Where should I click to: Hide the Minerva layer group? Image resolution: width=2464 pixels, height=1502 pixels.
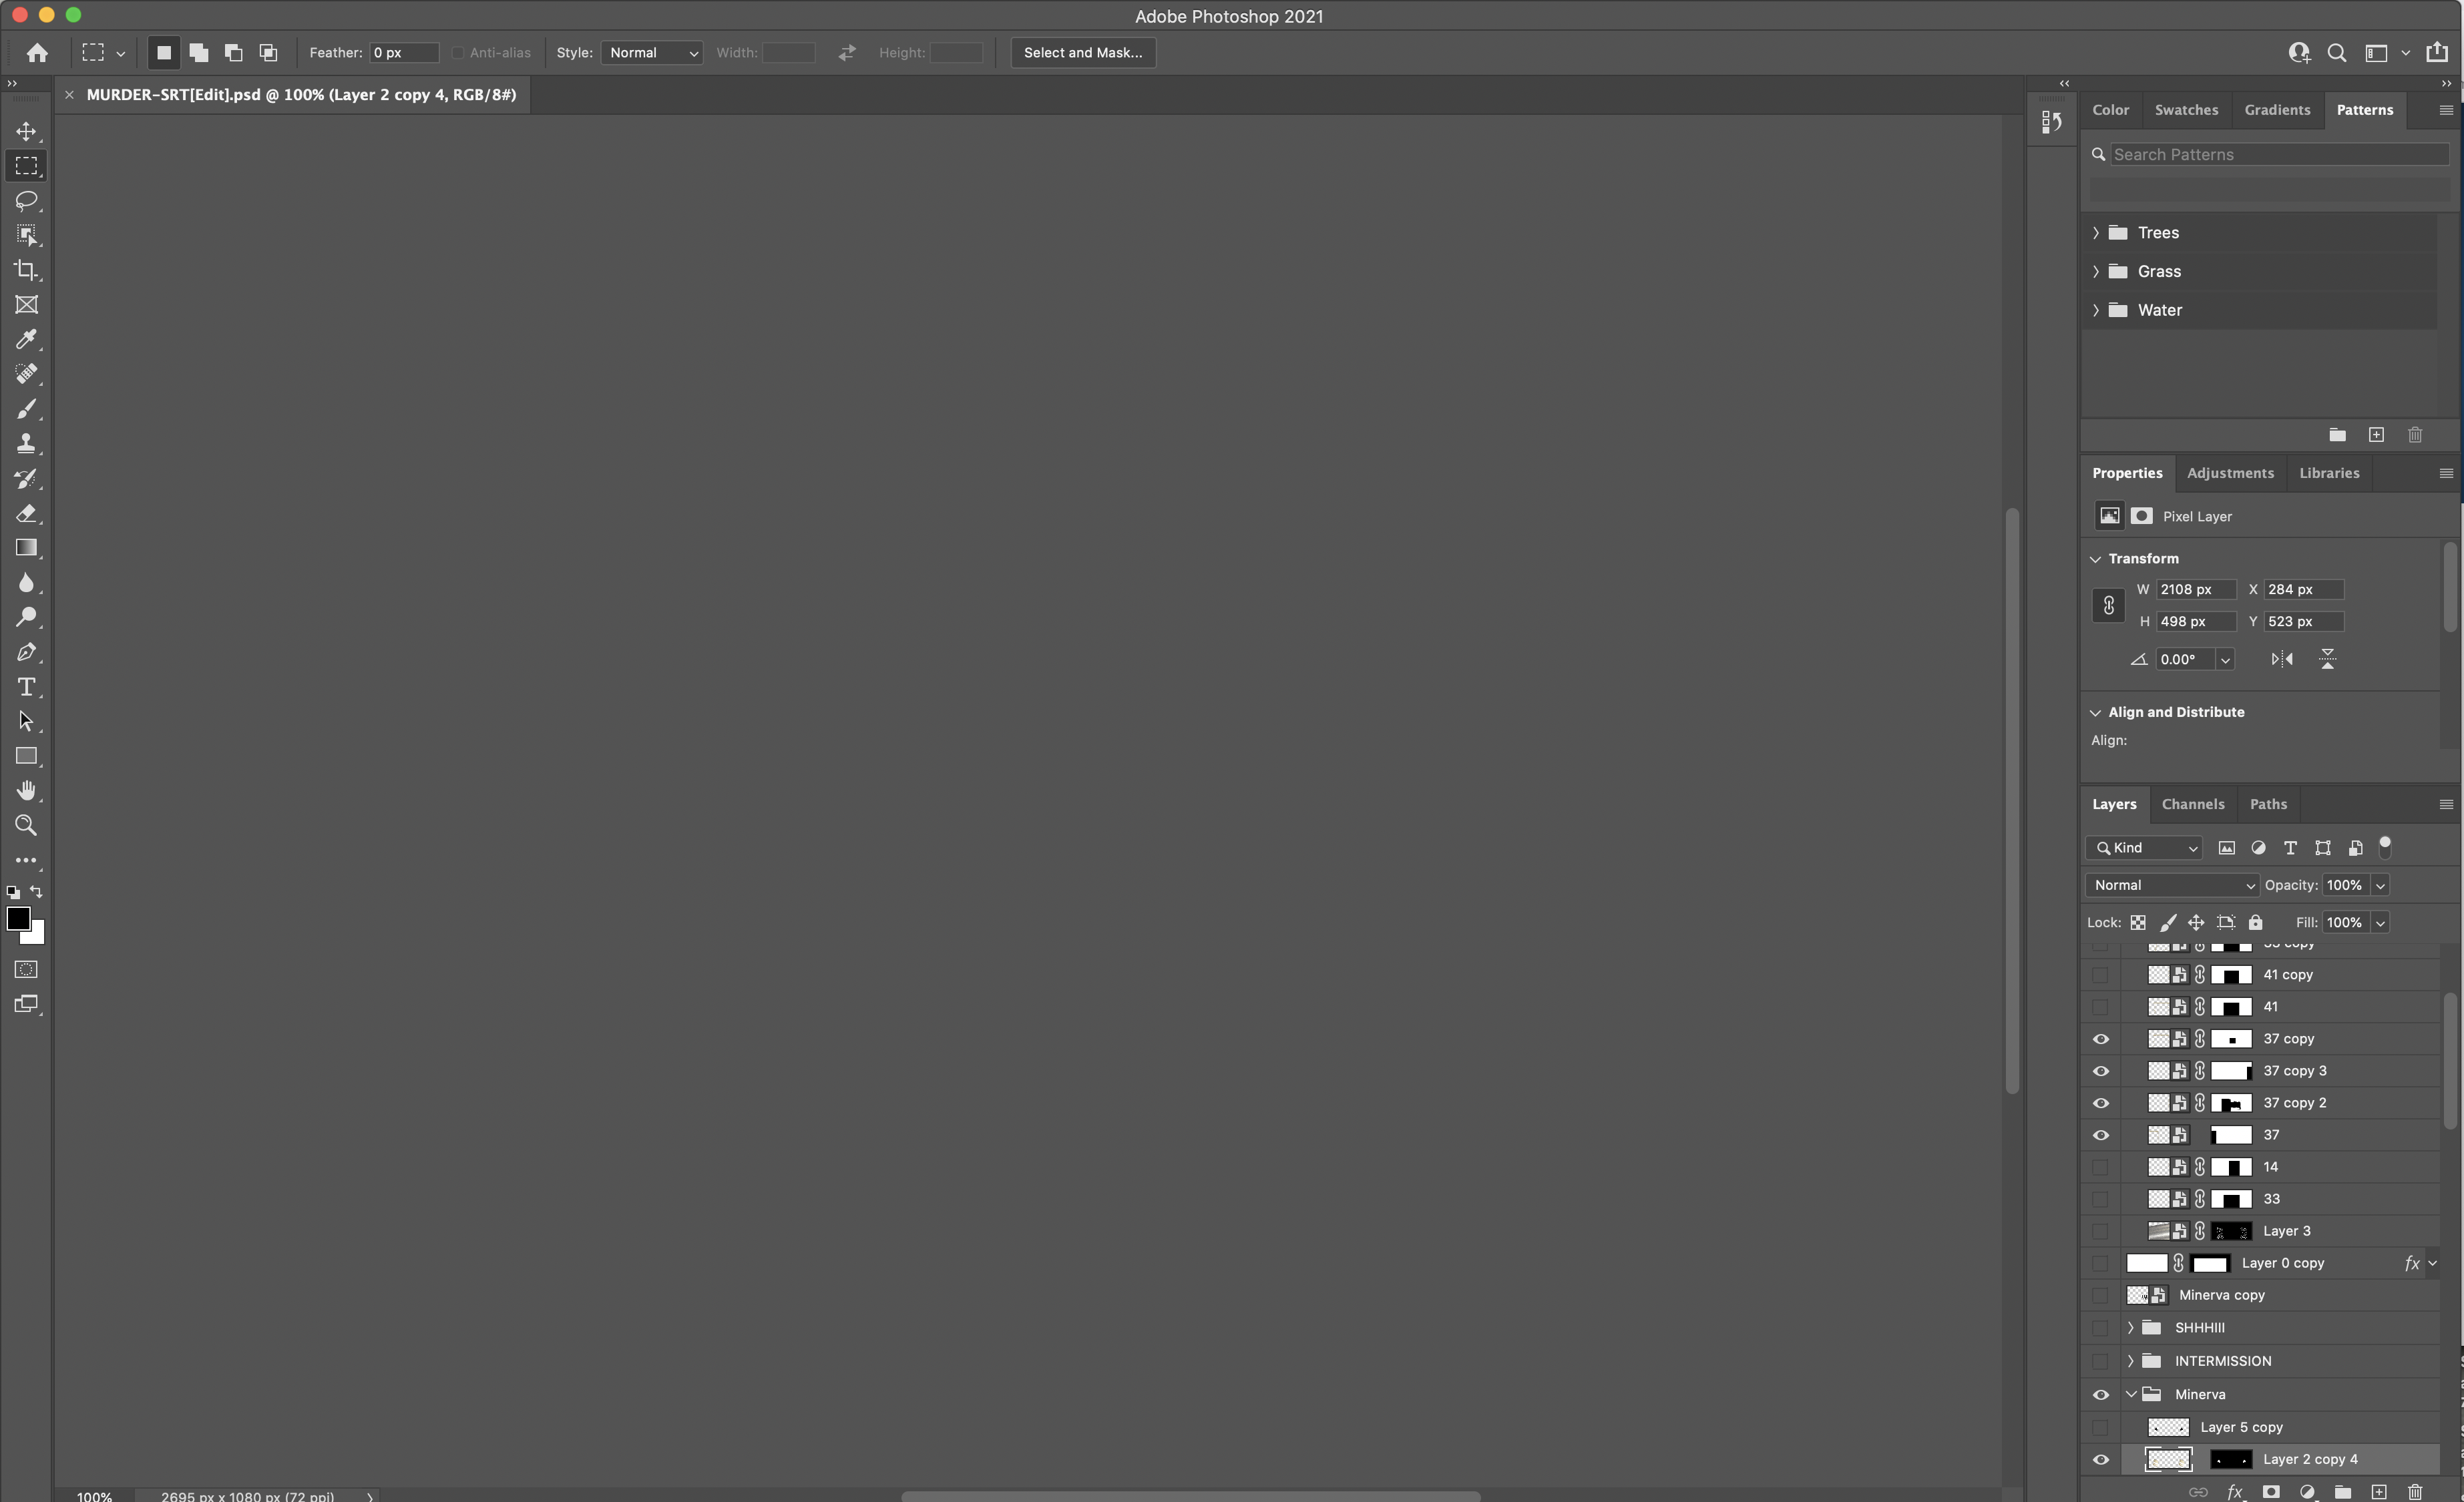pyautogui.click(x=2101, y=1394)
